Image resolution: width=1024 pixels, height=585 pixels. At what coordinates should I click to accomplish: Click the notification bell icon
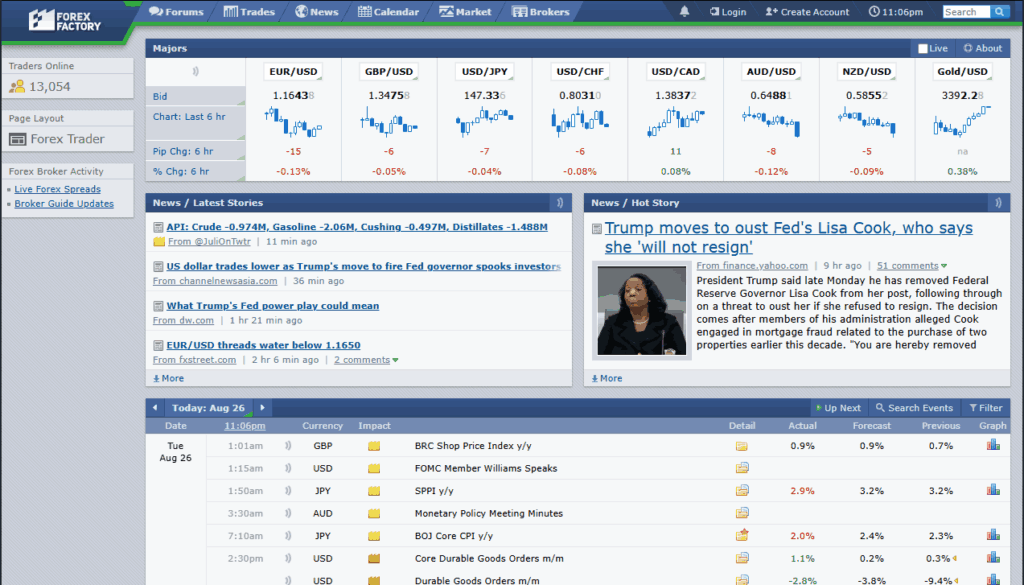click(x=684, y=12)
